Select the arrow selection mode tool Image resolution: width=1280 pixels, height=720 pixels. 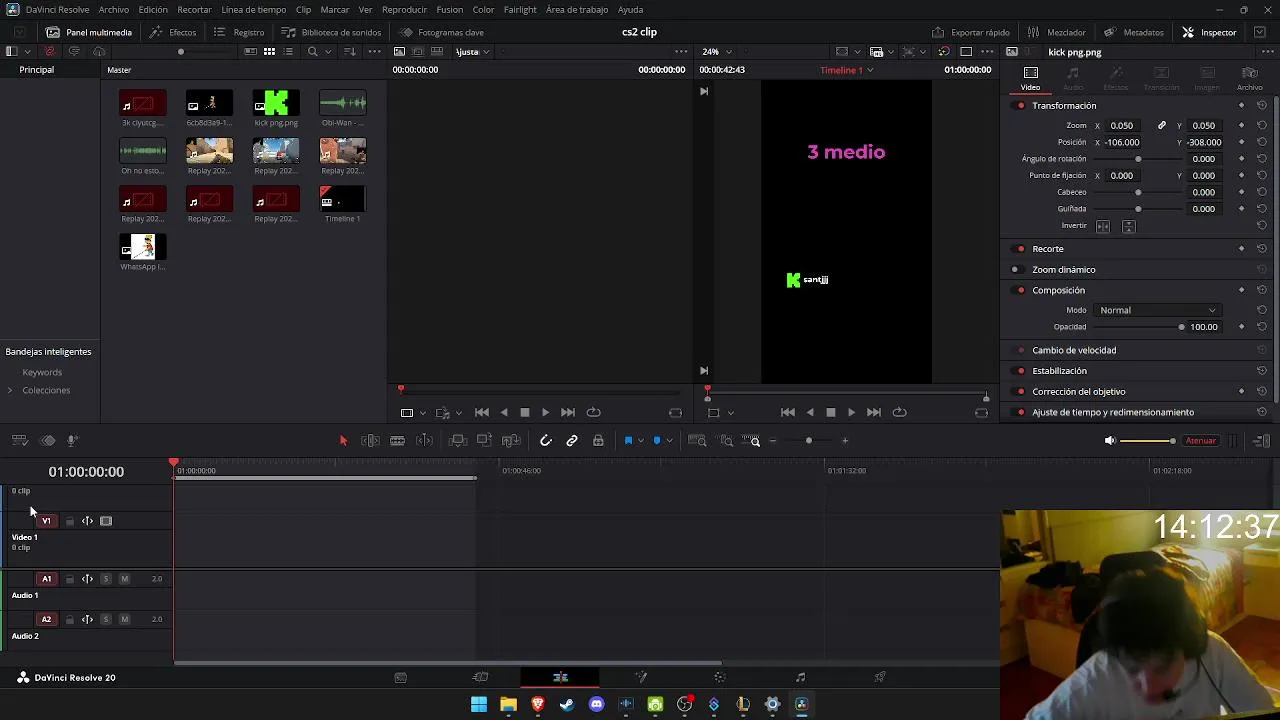tap(343, 441)
